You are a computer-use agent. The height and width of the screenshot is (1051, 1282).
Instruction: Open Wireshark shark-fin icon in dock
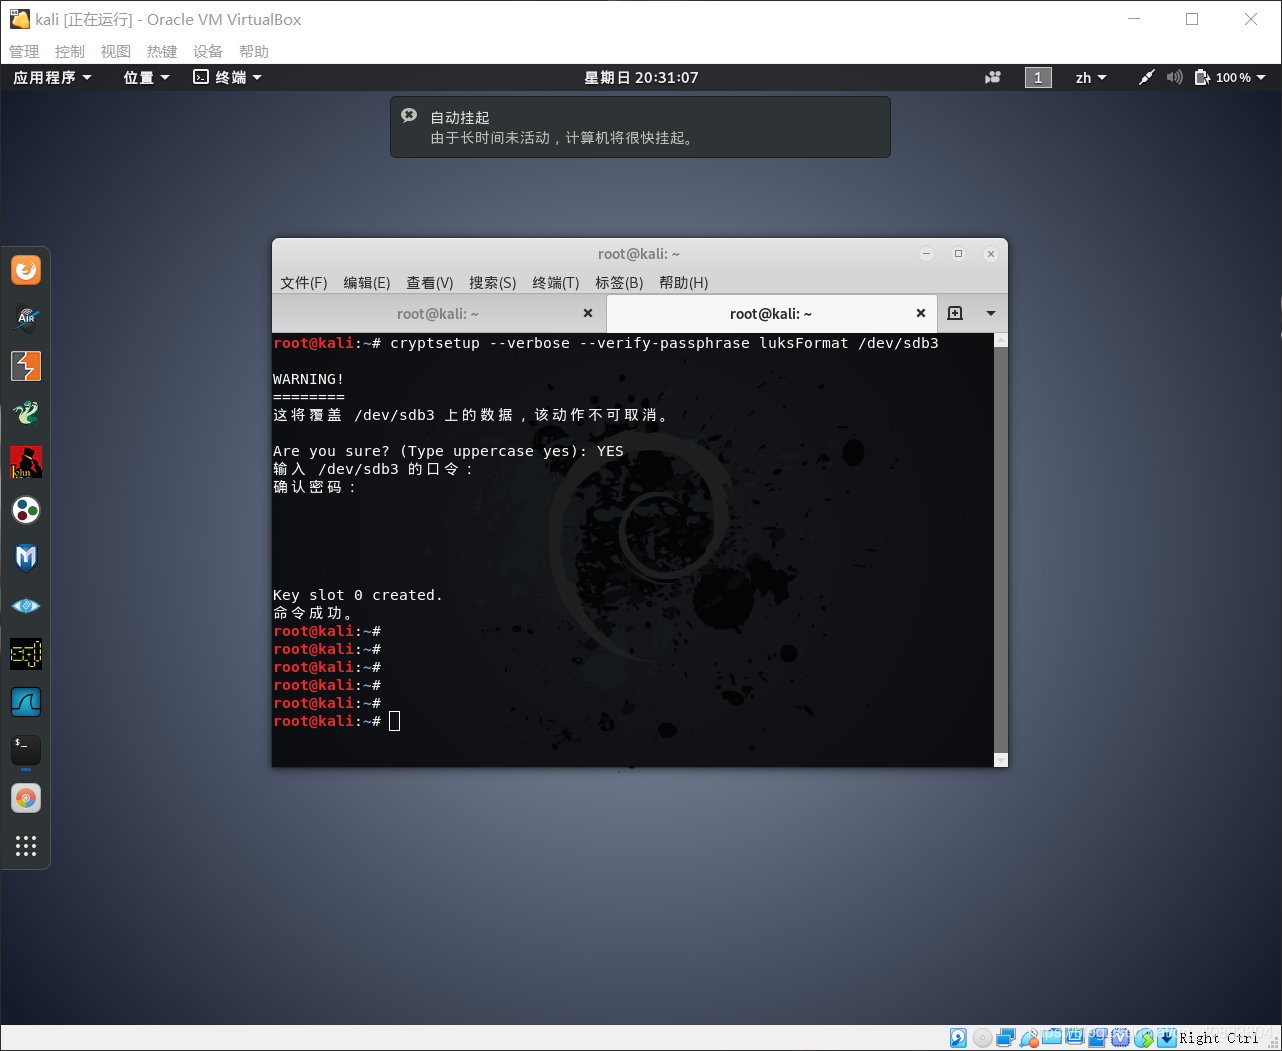[26, 702]
